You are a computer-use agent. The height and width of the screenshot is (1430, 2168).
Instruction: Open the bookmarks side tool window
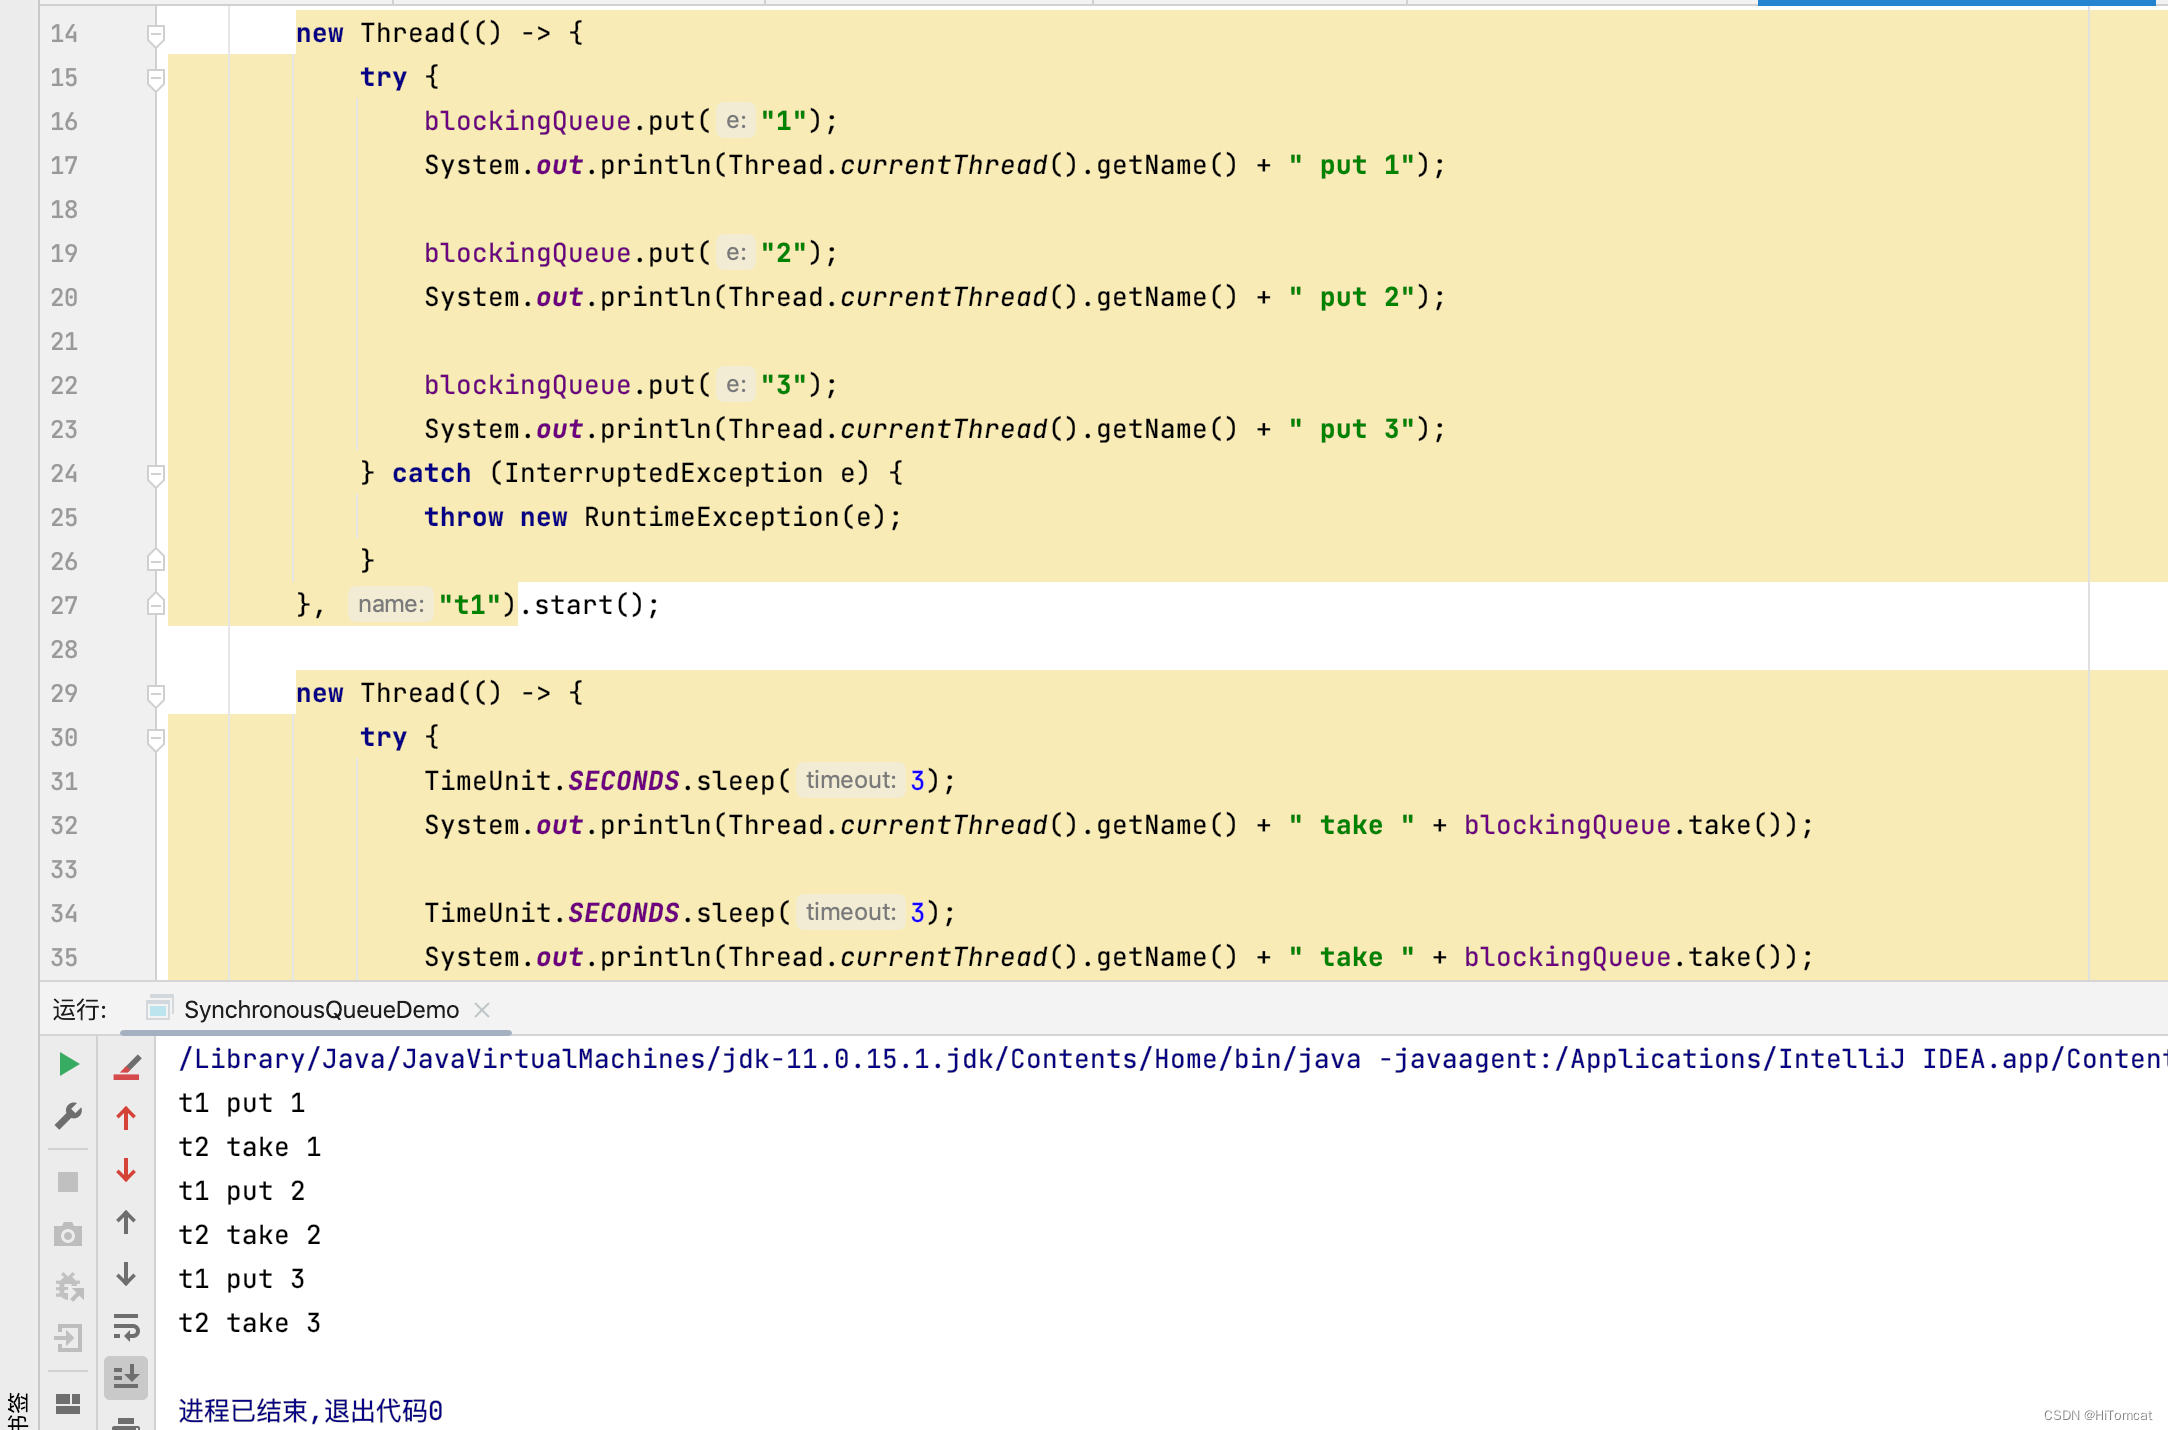pos(17,1408)
